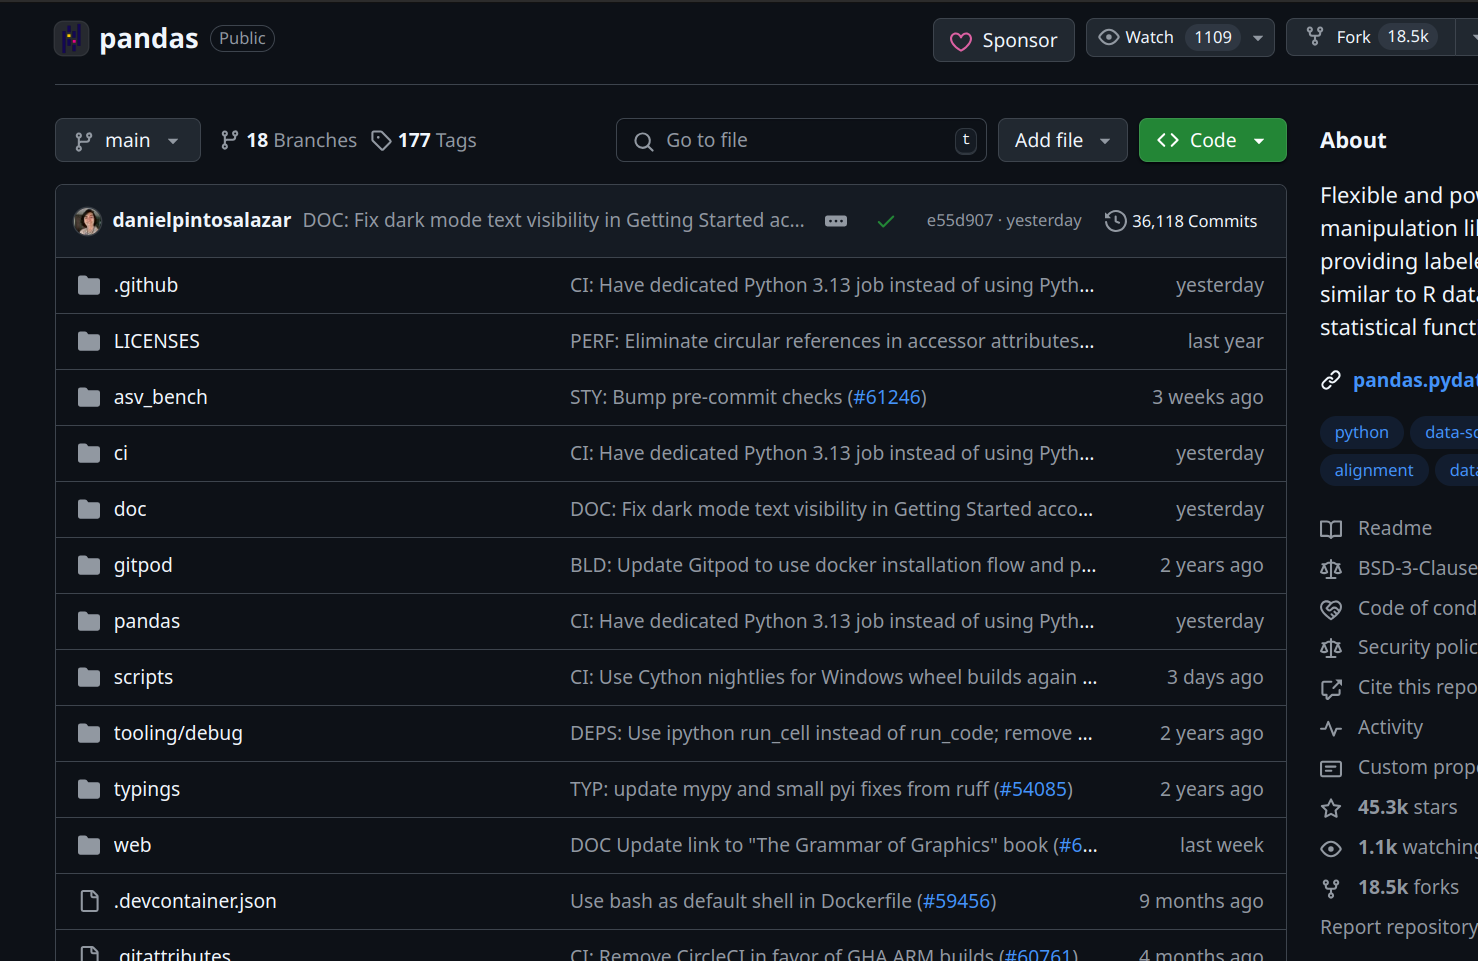
Task: Click the book icon beside Readme
Action: pyautogui.click(x=1331, y=529)
